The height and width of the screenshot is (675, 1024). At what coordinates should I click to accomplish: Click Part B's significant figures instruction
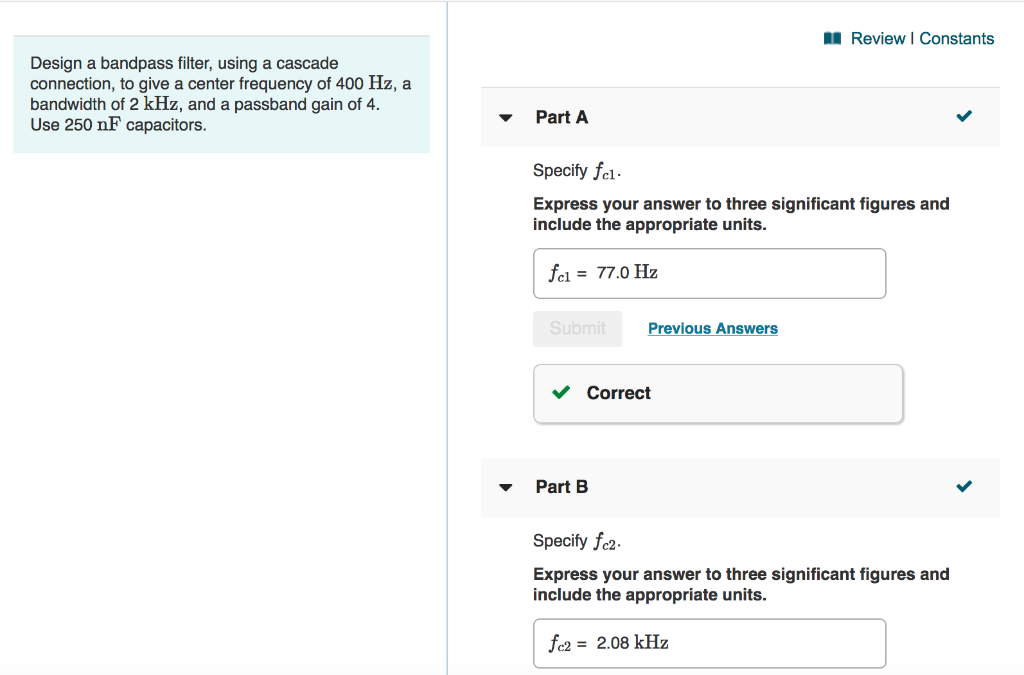741,584
